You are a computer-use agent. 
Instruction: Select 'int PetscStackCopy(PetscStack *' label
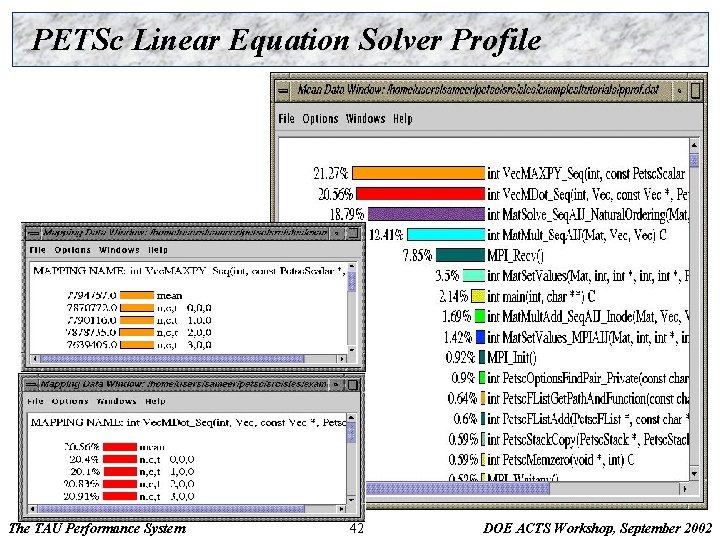(x=563, y=439)
